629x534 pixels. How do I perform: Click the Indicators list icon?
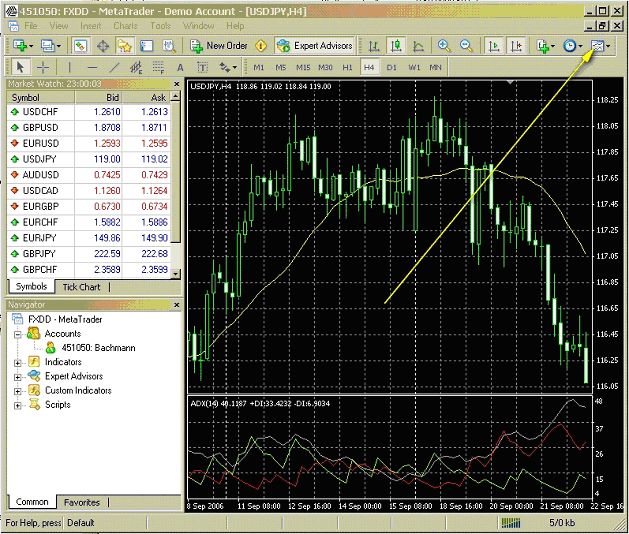[543, 46]
